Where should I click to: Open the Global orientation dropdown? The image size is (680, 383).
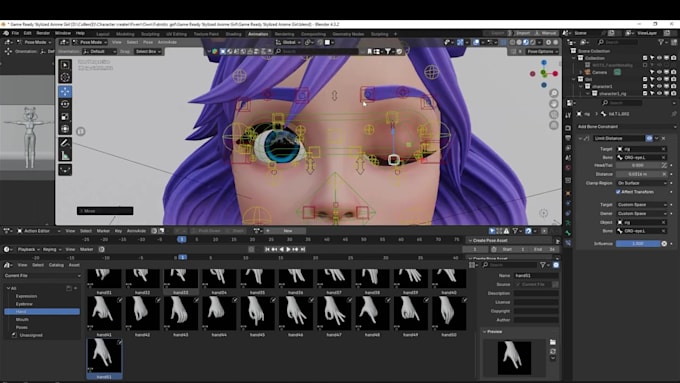click(x=288, y=42)
